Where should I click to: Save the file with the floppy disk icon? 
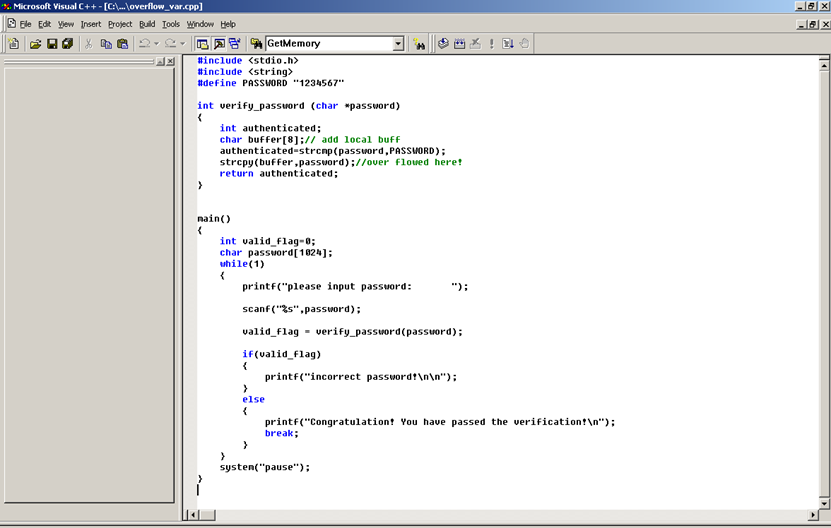point(52,44)
